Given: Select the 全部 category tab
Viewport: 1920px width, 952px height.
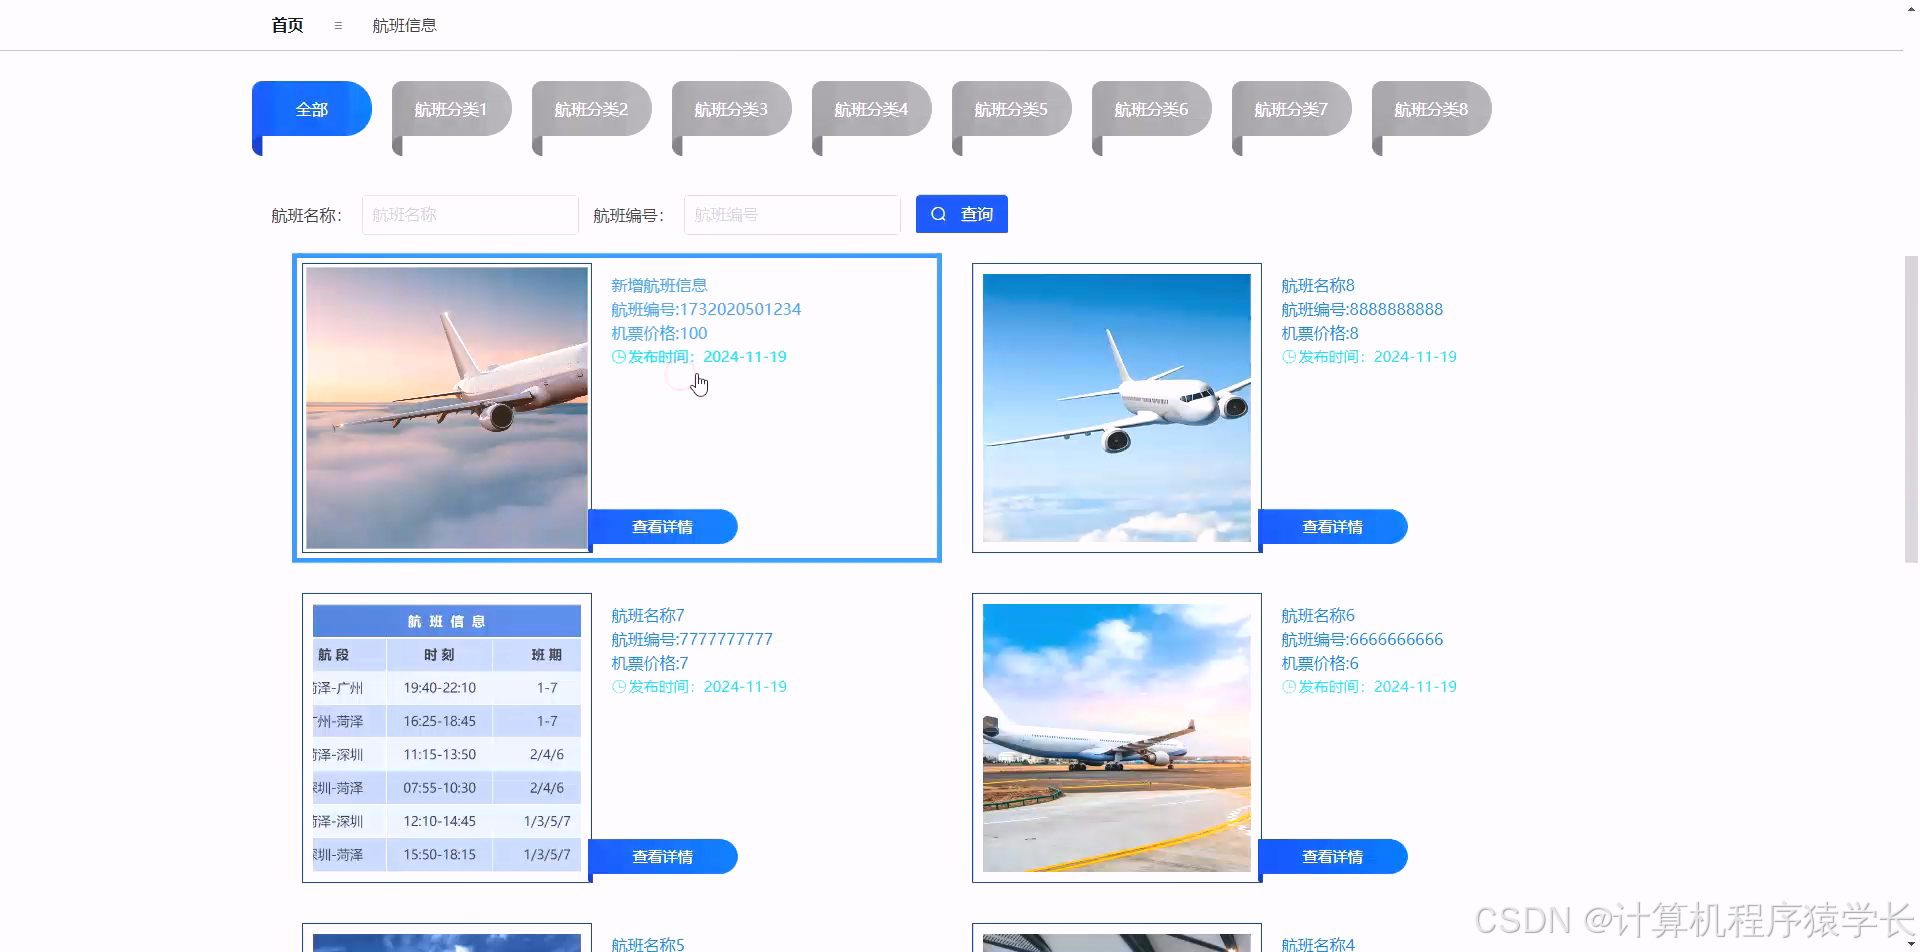Looking at the screenshot, I should 312,110.
